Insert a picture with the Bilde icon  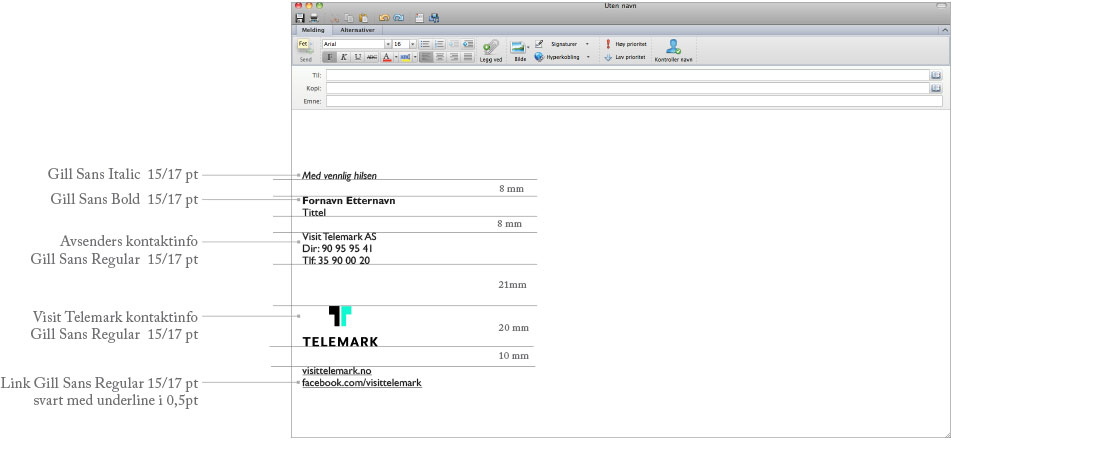pos(518,48)
